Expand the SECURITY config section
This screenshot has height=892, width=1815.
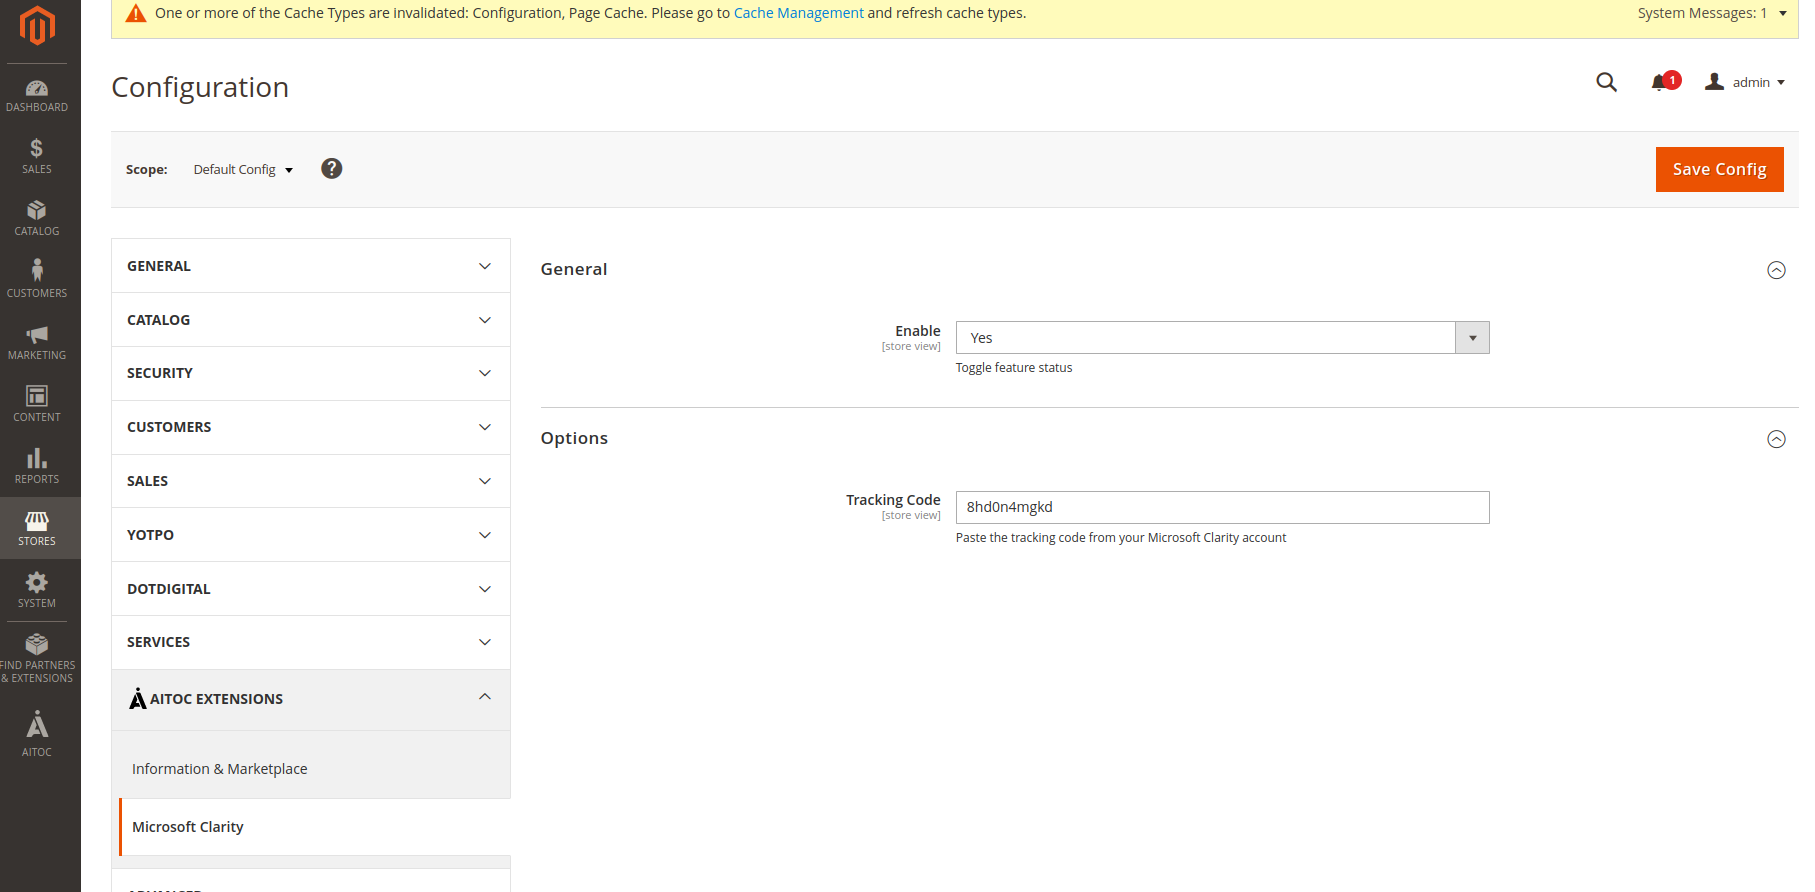311,373
